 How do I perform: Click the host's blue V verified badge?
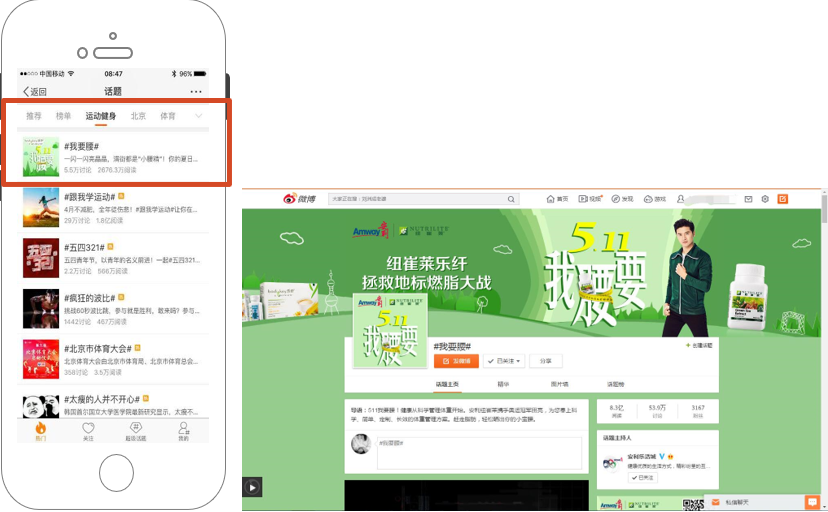coord(662,456)
